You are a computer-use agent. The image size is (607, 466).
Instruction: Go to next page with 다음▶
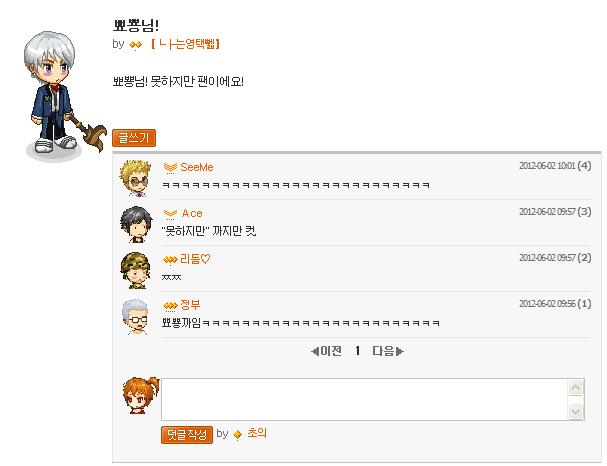click(x=388, y=351)
